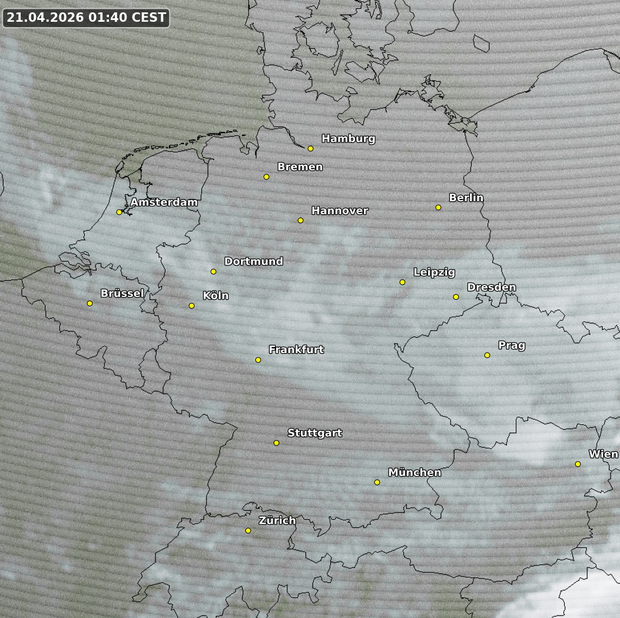The width and height of the screenshot is (620, 618).
Task: Click the yellow marker beside Köln
Action: 192,306
